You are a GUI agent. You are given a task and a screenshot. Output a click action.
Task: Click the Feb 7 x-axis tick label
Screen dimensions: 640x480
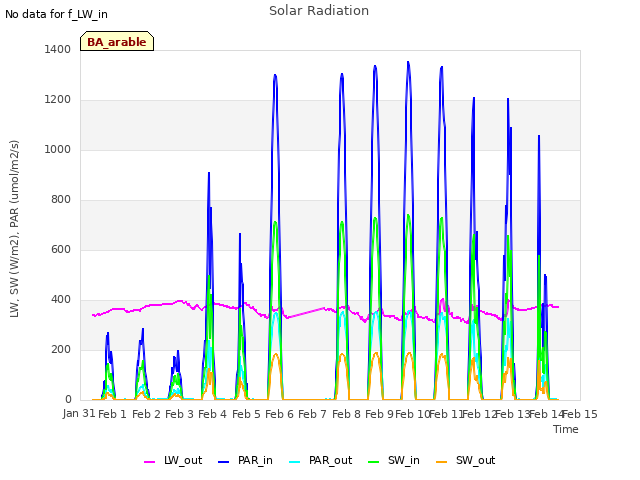point(313,414)
